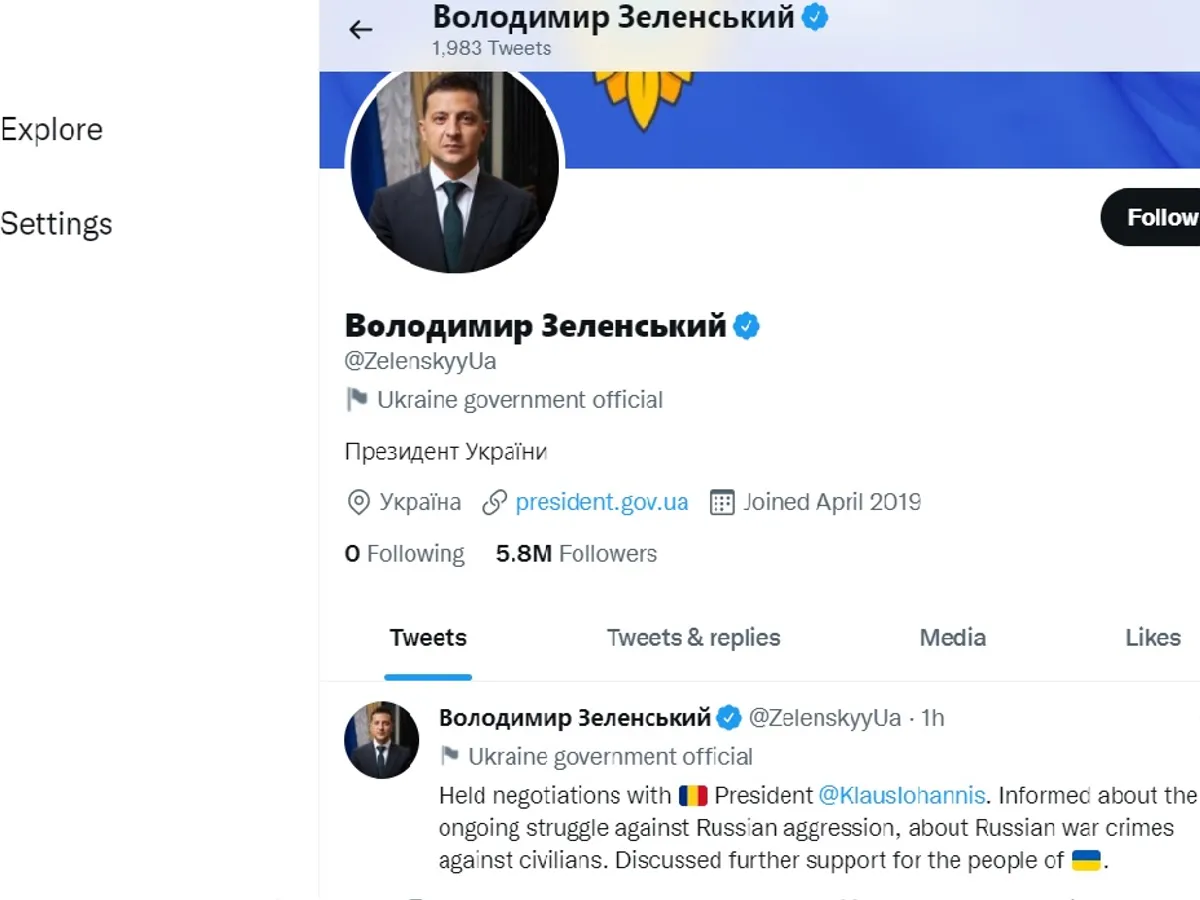
Task: Click the link chain icon
Action: (x=494, y=502)
